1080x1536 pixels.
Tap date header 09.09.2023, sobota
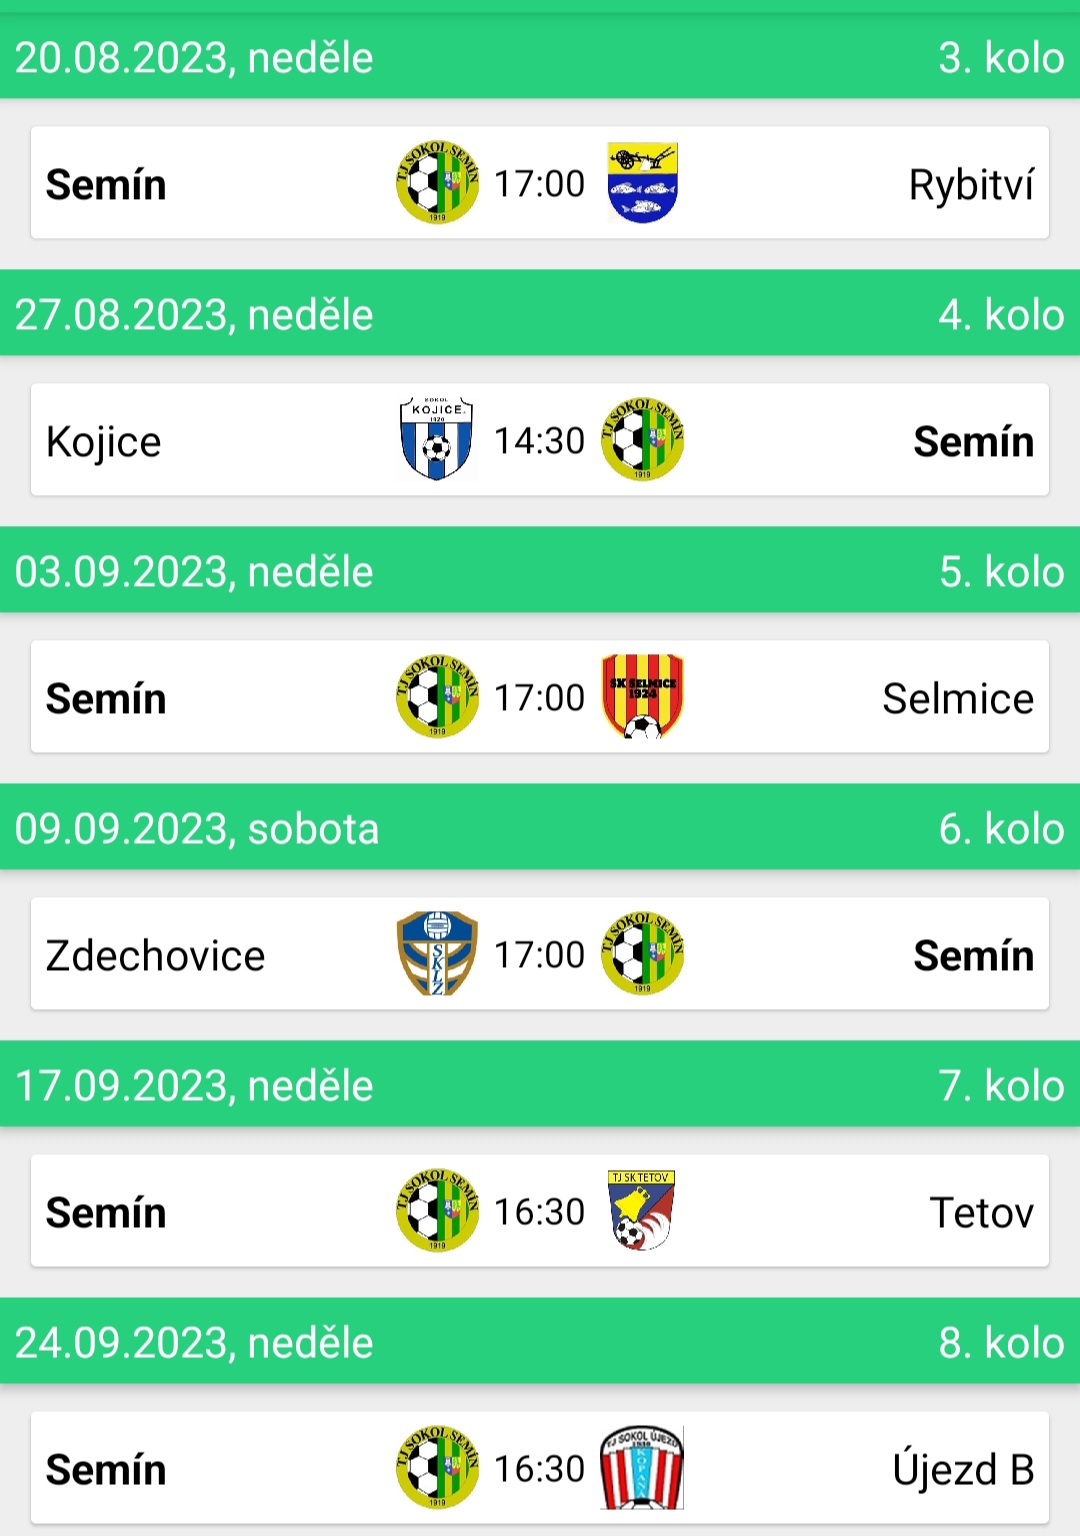tap(197, 829)
